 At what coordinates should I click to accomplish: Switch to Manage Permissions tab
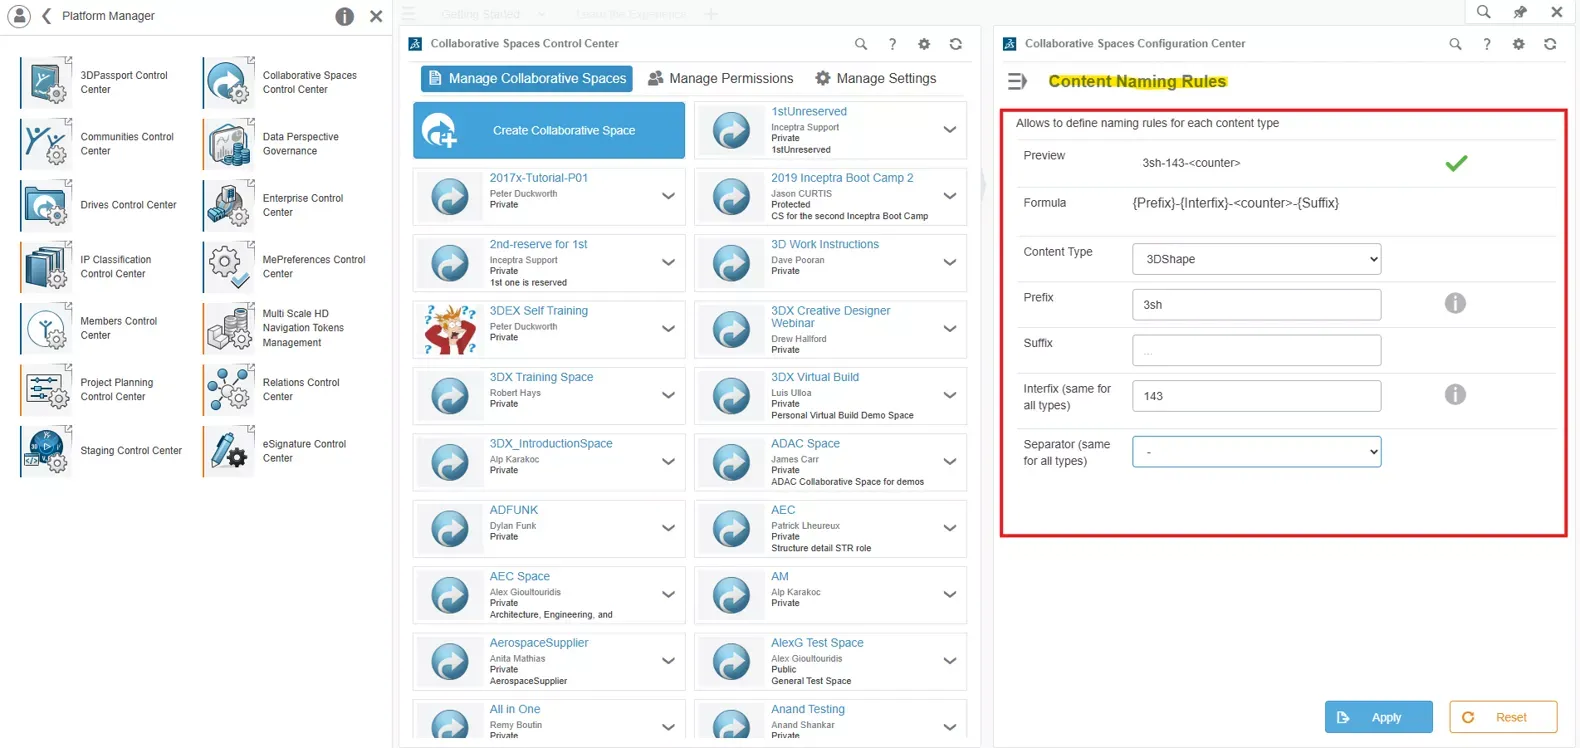click(720, 78)
